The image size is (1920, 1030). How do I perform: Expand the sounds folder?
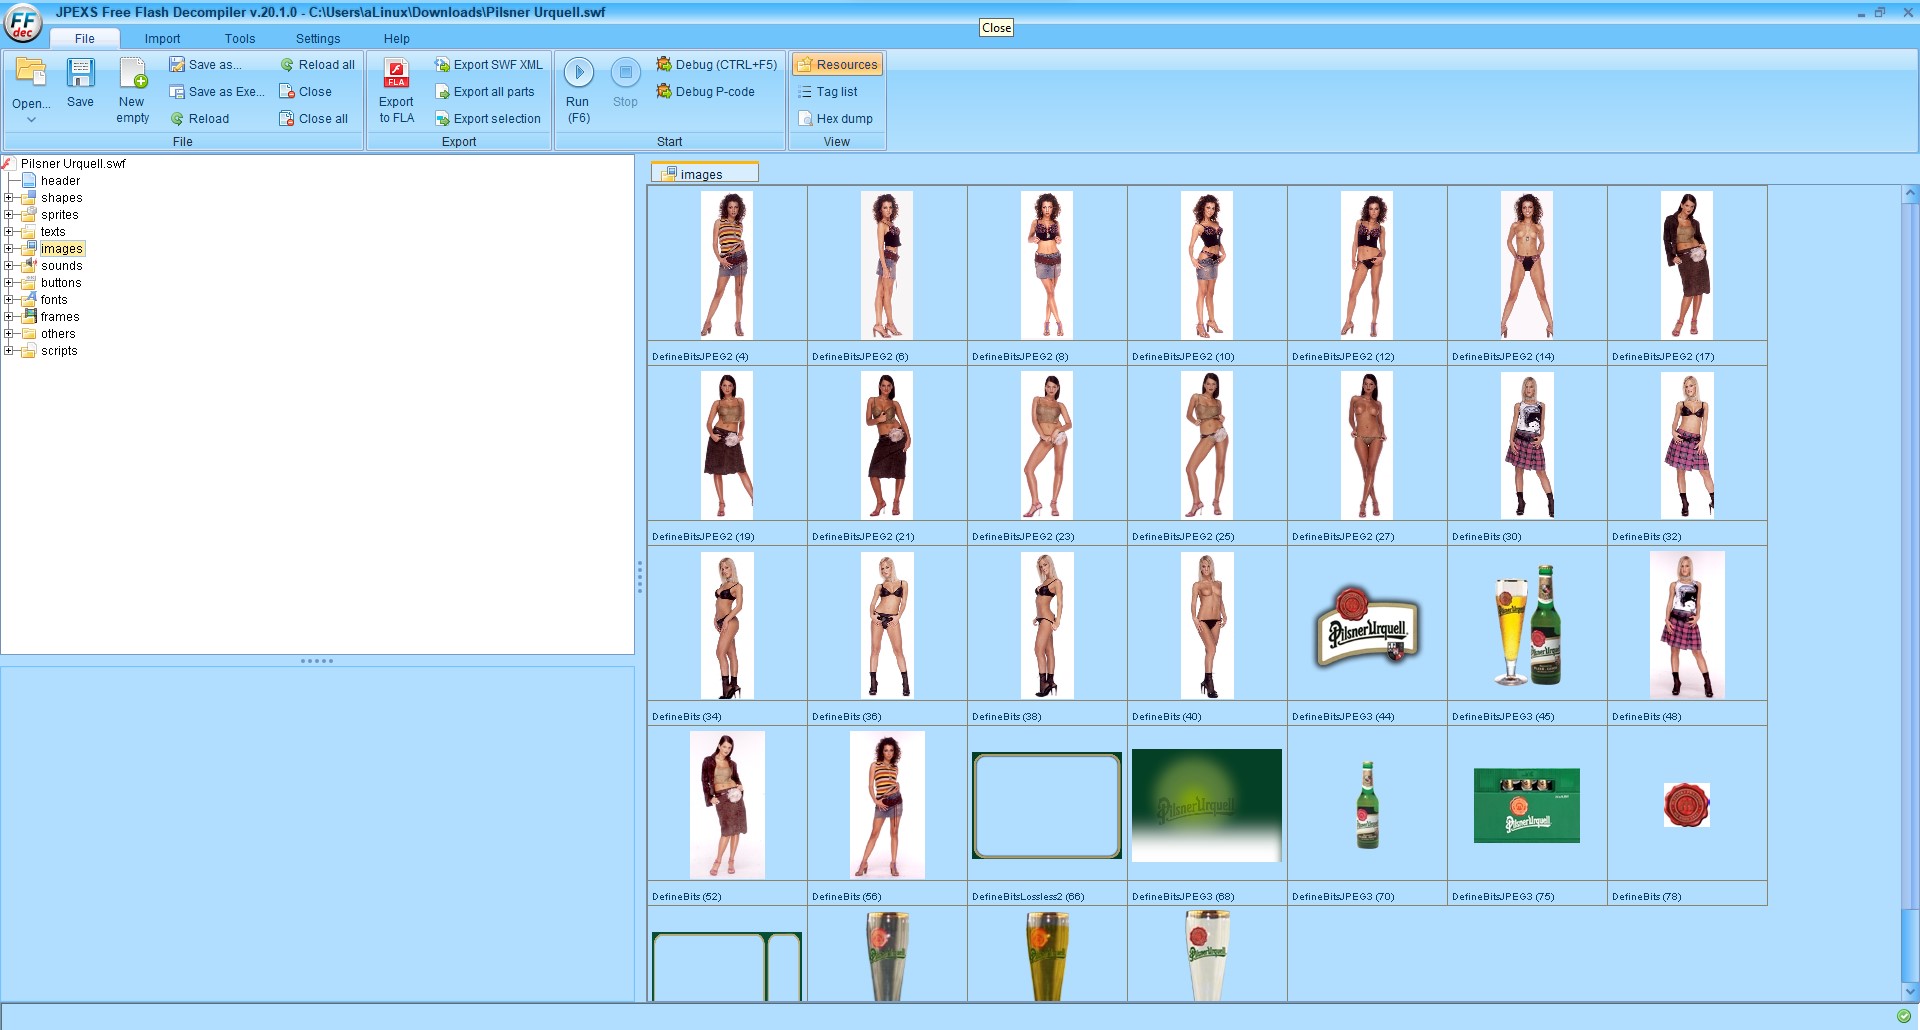pos(9,266)
